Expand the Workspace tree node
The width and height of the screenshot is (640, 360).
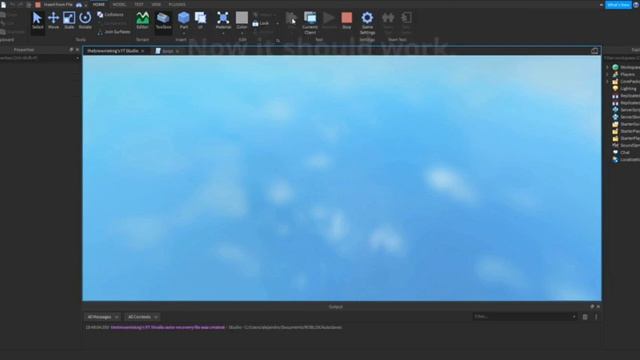(607, 67)
